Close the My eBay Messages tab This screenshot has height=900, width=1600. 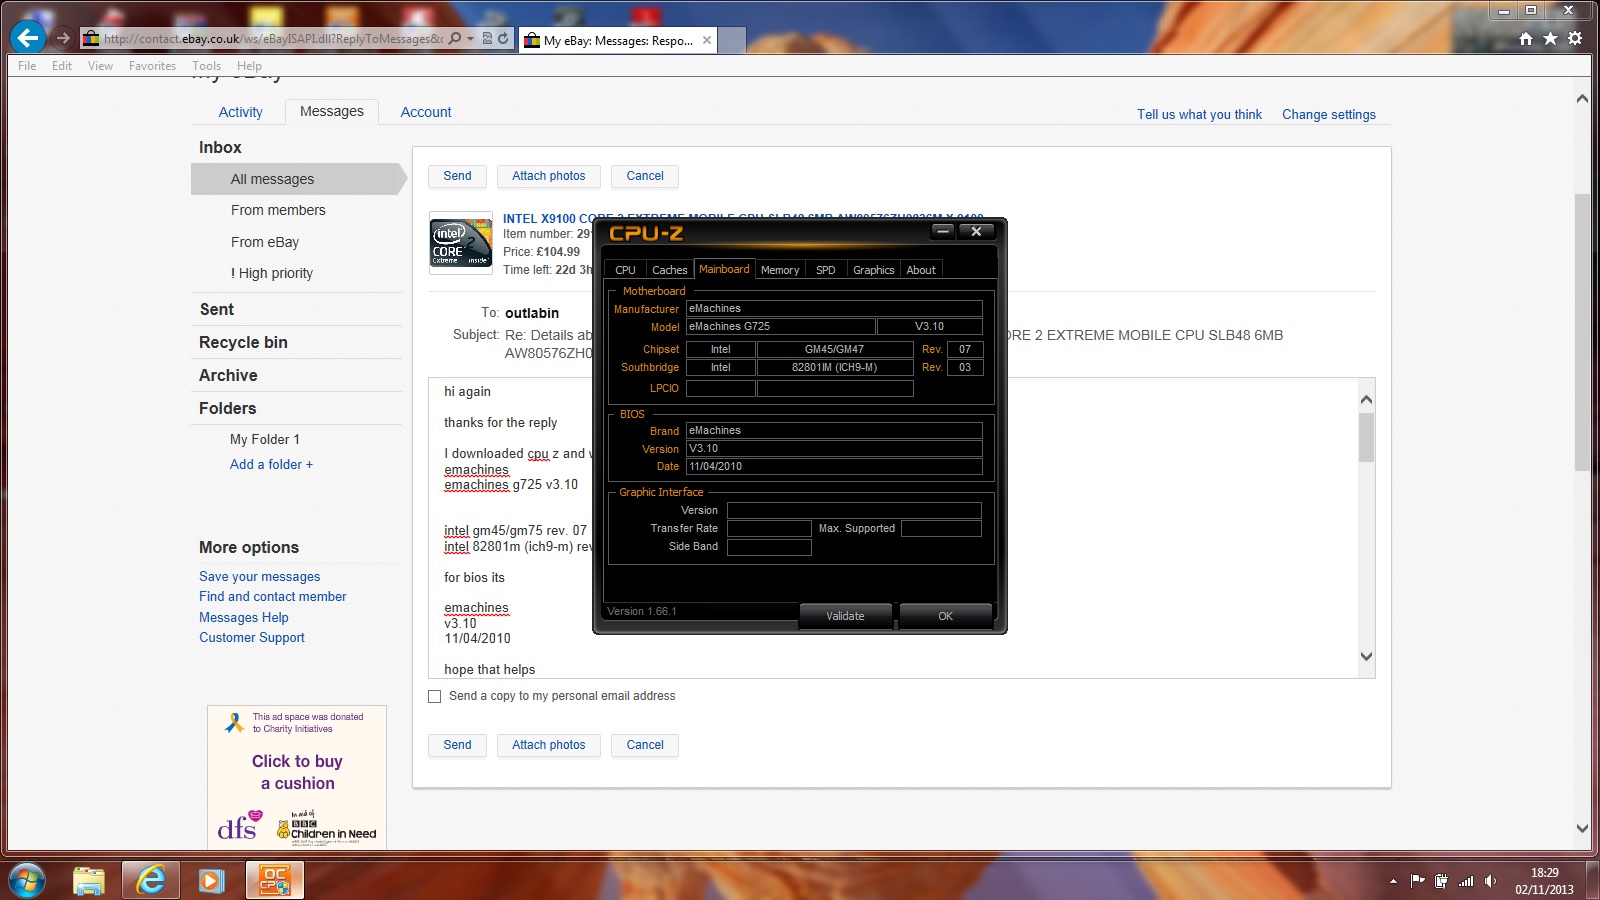click(x=707, y=40)
